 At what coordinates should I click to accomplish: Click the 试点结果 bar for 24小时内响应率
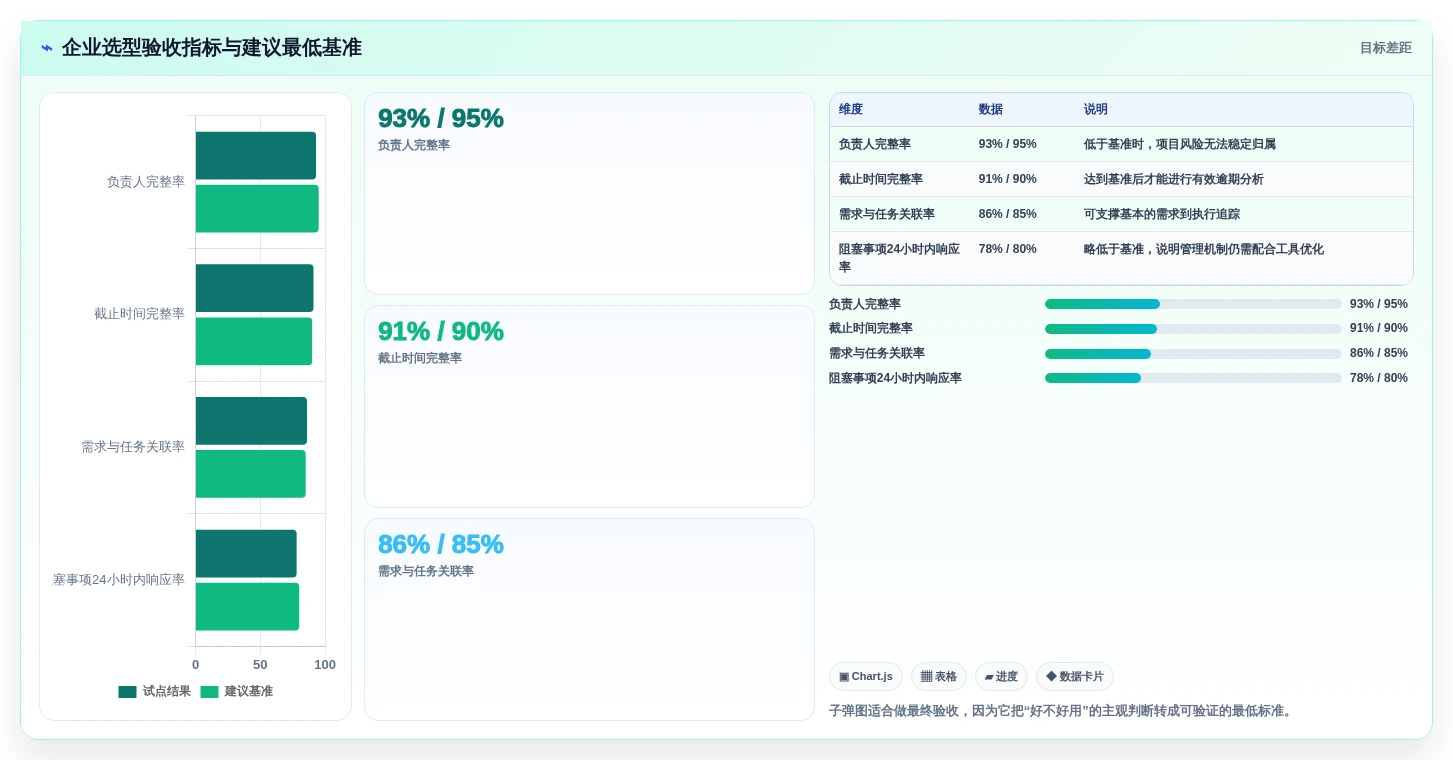(x=246, y=554)
